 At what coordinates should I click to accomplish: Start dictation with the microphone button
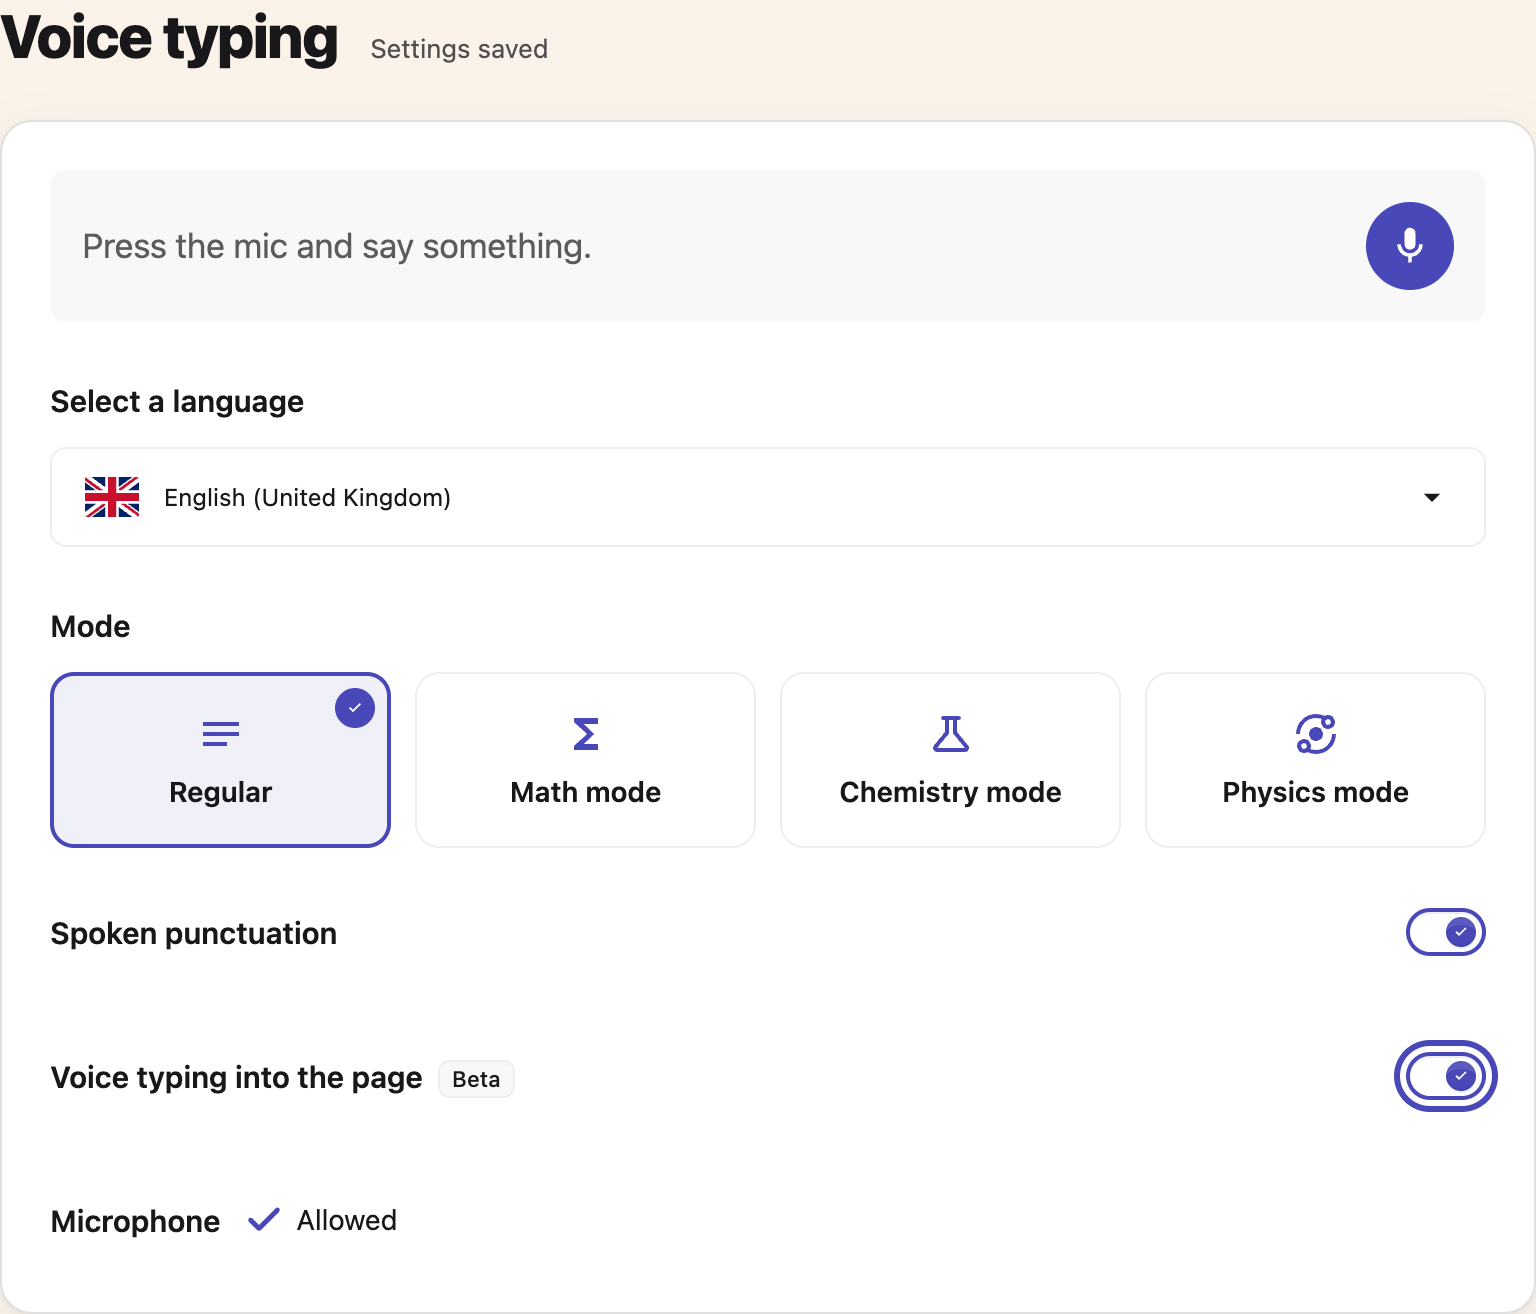tap(1409, 246)
